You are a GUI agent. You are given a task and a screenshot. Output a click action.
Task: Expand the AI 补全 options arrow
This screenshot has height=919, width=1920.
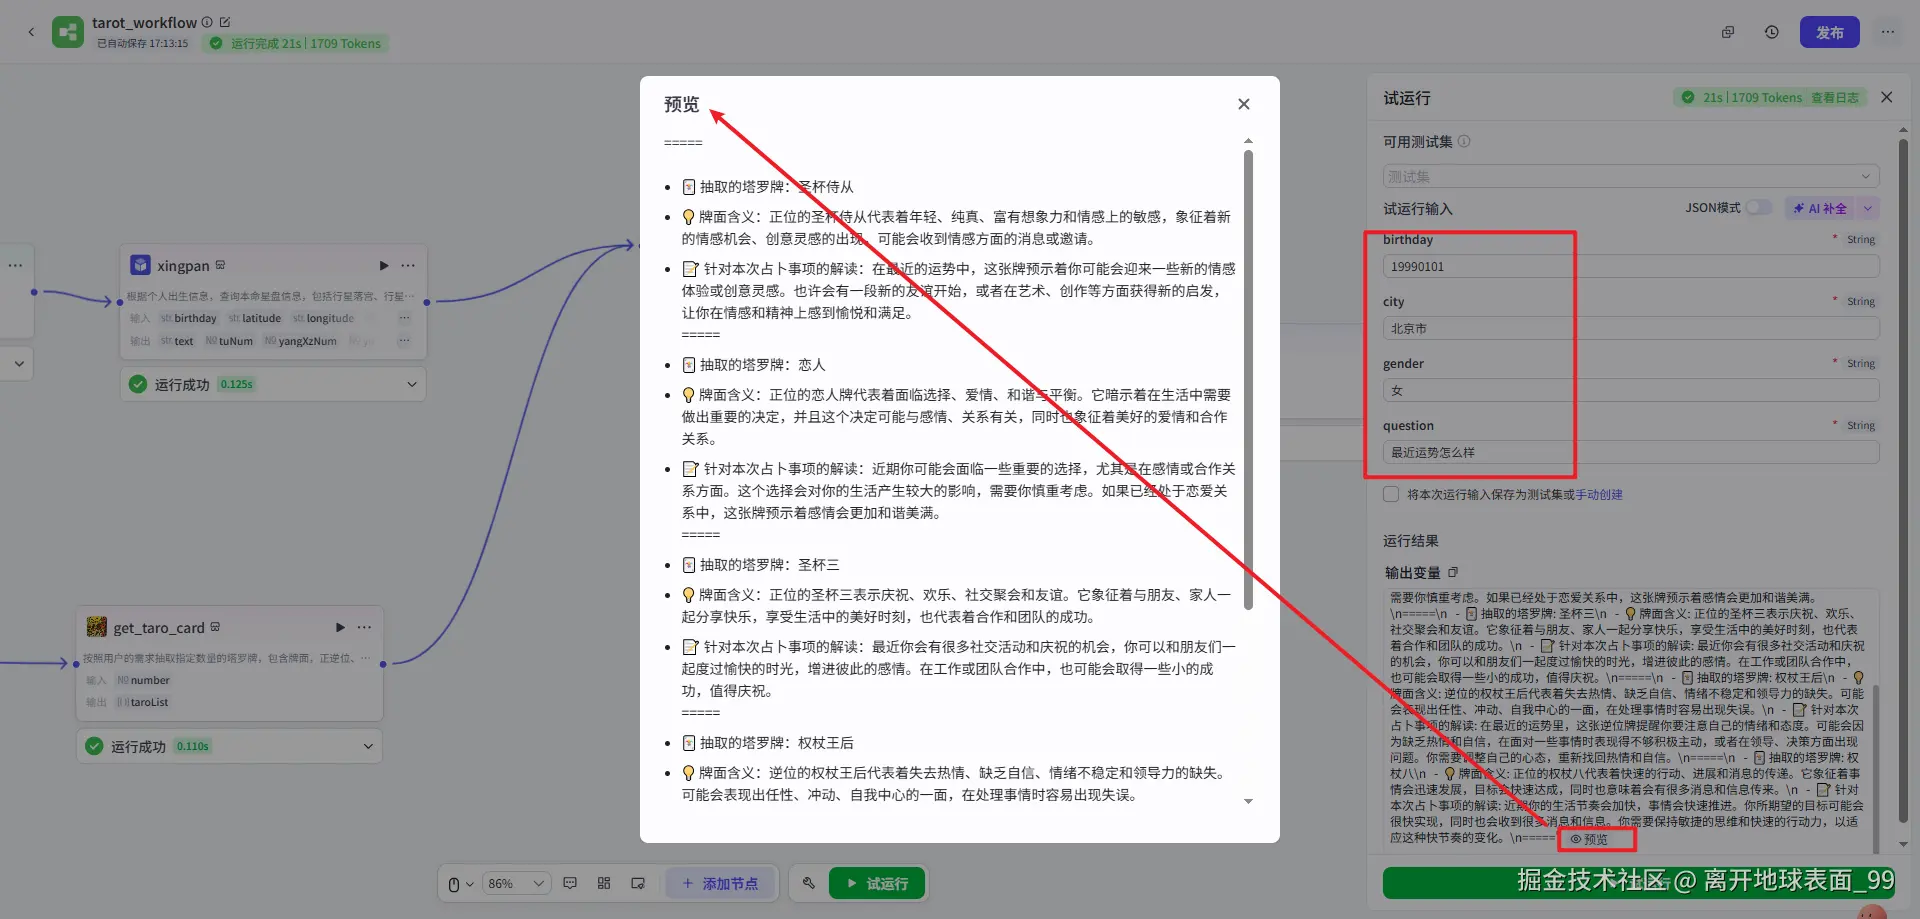tap(1867, 208)
